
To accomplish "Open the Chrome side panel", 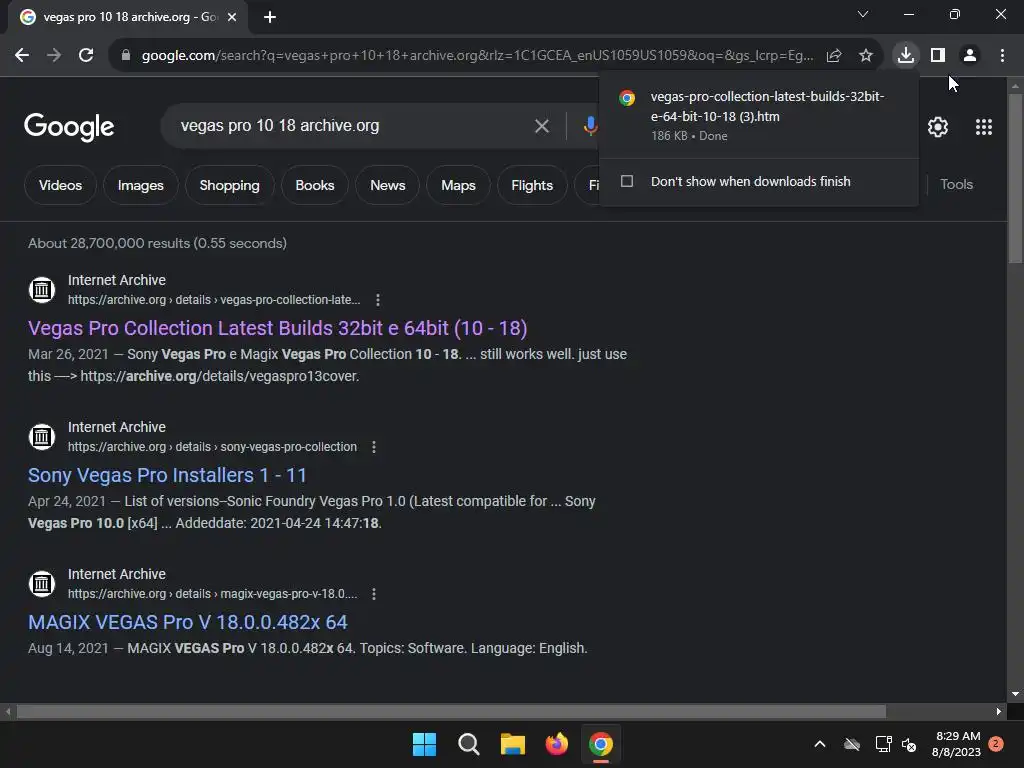I will tap(938, 56).
